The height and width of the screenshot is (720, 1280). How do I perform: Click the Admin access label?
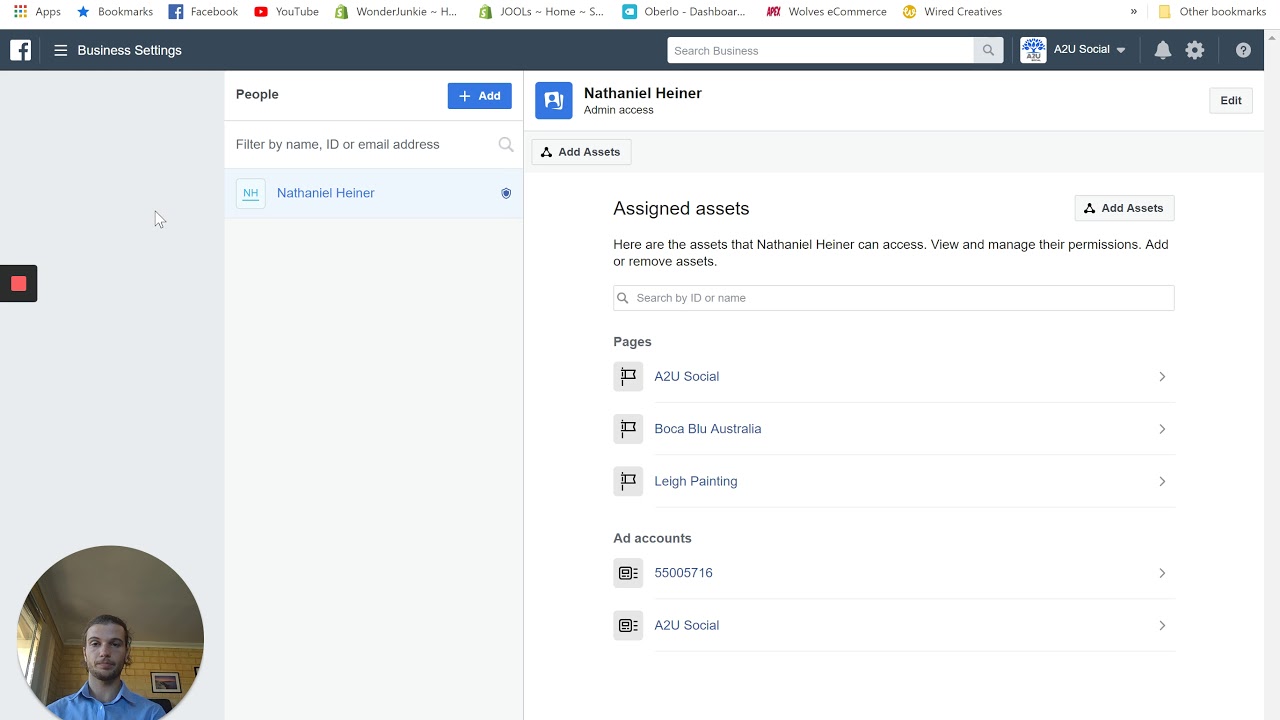(619, 110)
